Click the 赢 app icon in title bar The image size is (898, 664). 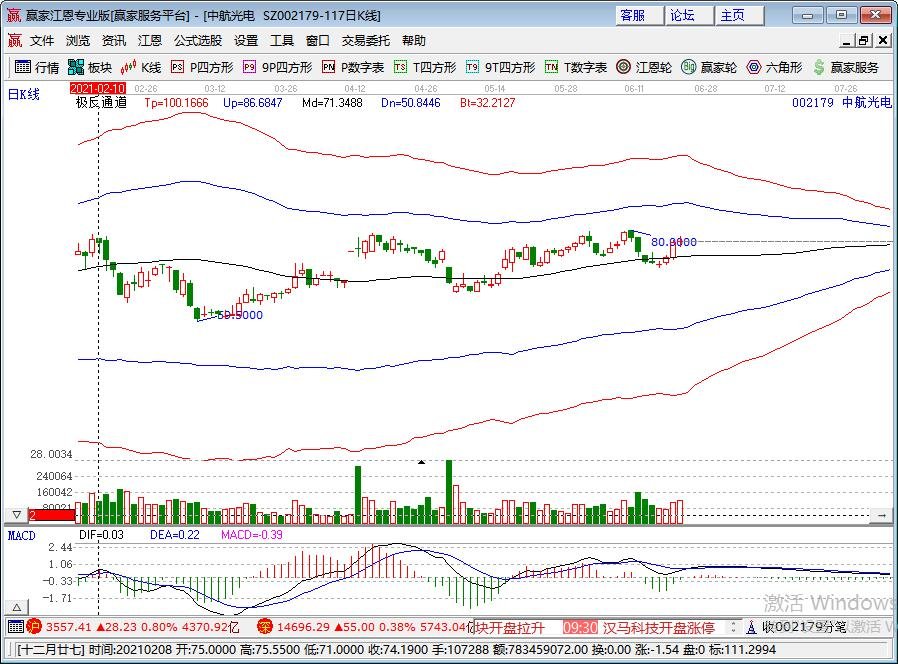14,15
